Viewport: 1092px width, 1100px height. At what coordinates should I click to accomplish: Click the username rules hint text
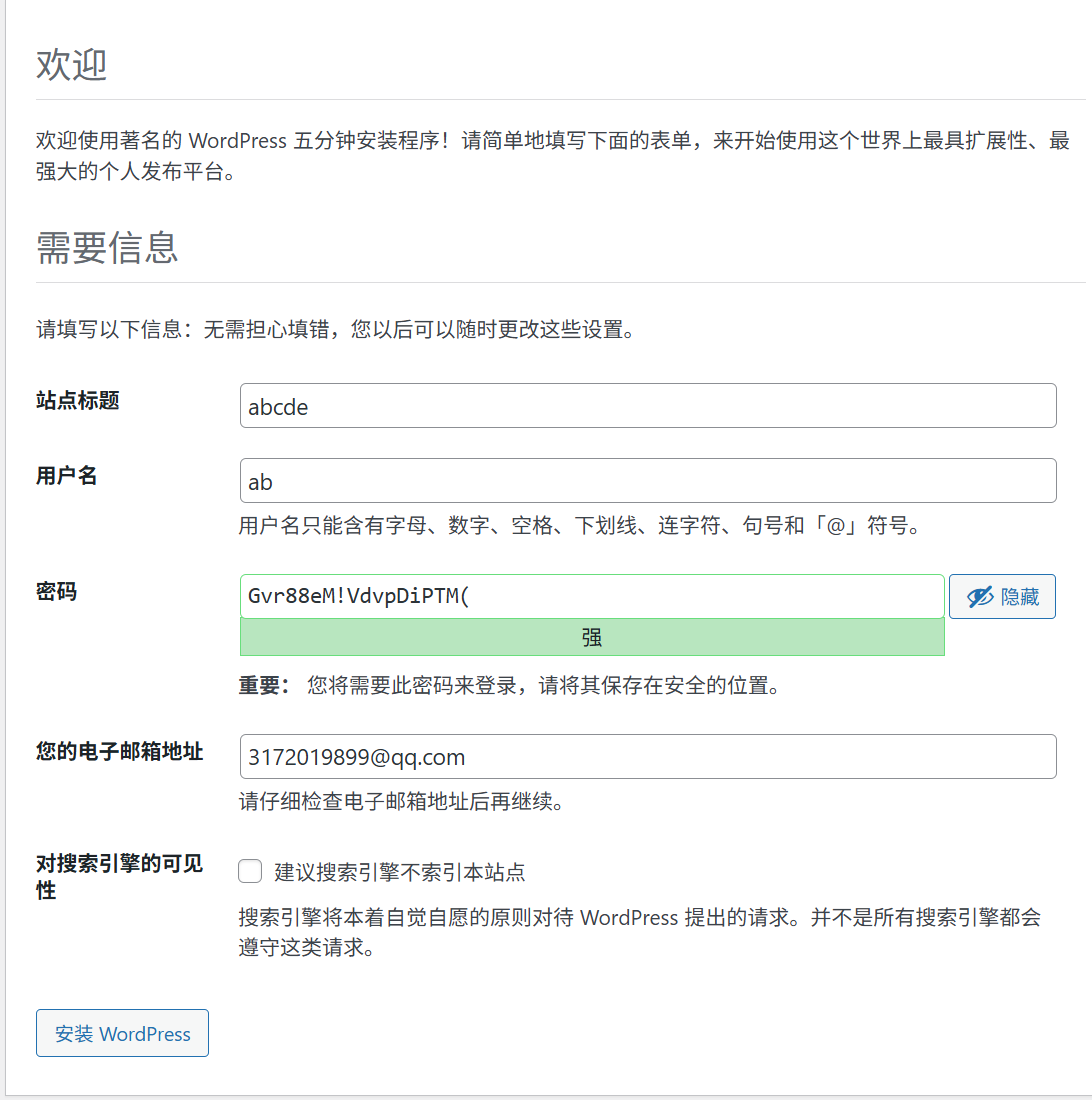(x=580, y=525)
